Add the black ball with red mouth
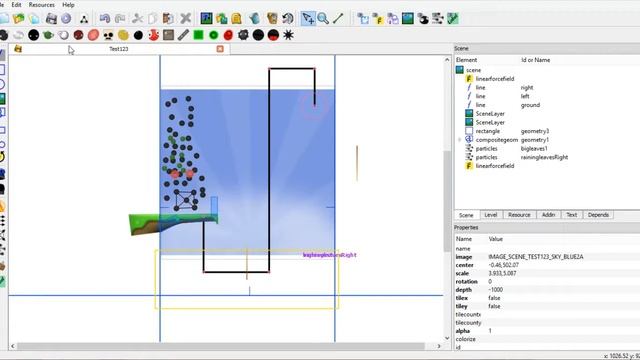The width and height of the screenshot is (640, 360). [x=273, y=35]
